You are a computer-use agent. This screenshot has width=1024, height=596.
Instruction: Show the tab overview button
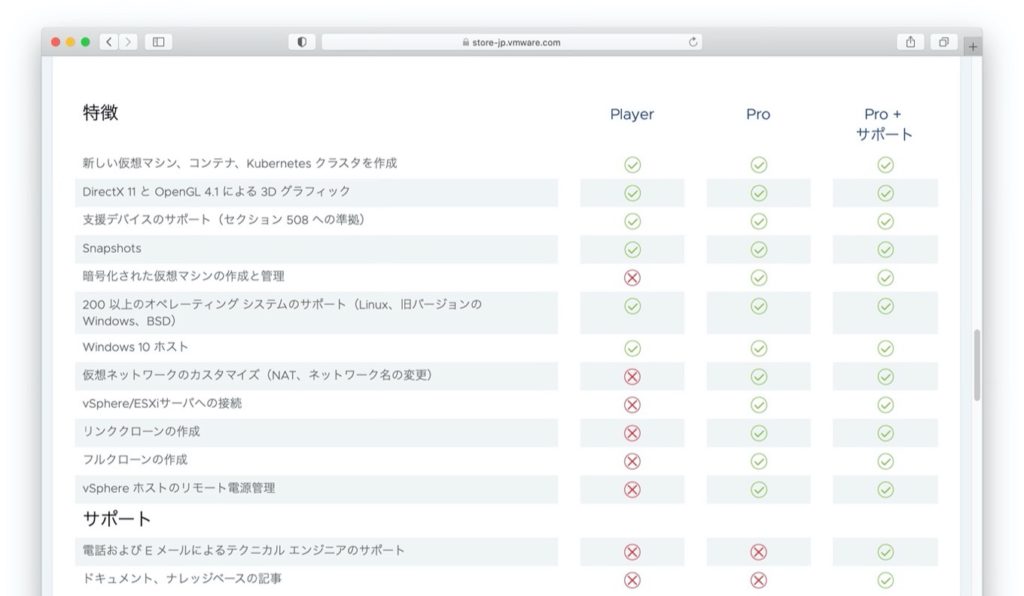click(942, 42)
